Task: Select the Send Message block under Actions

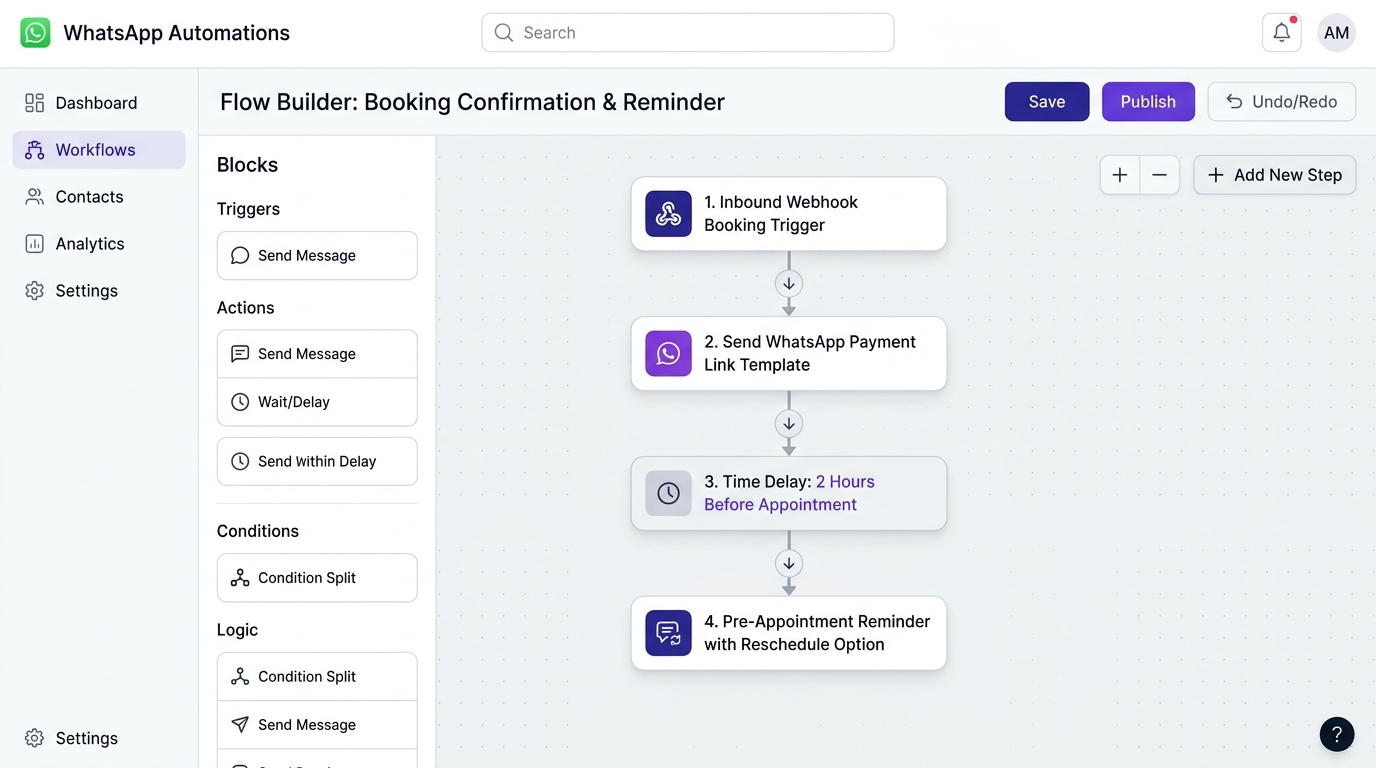Action: (x=317, y=354)
